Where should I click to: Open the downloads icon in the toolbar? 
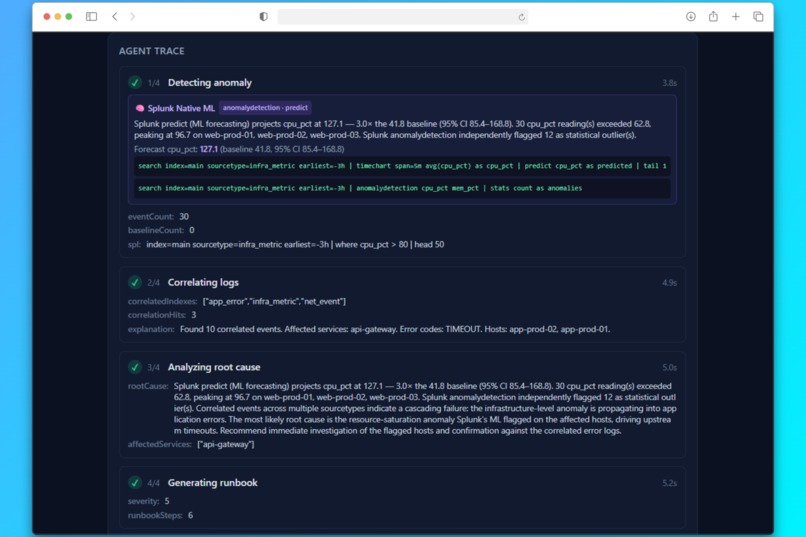[691, 16]
